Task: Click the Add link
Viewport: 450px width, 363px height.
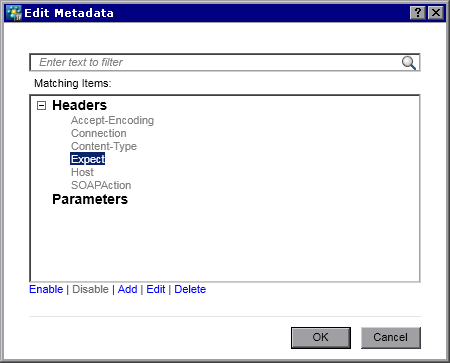Action: coord(127,289)
